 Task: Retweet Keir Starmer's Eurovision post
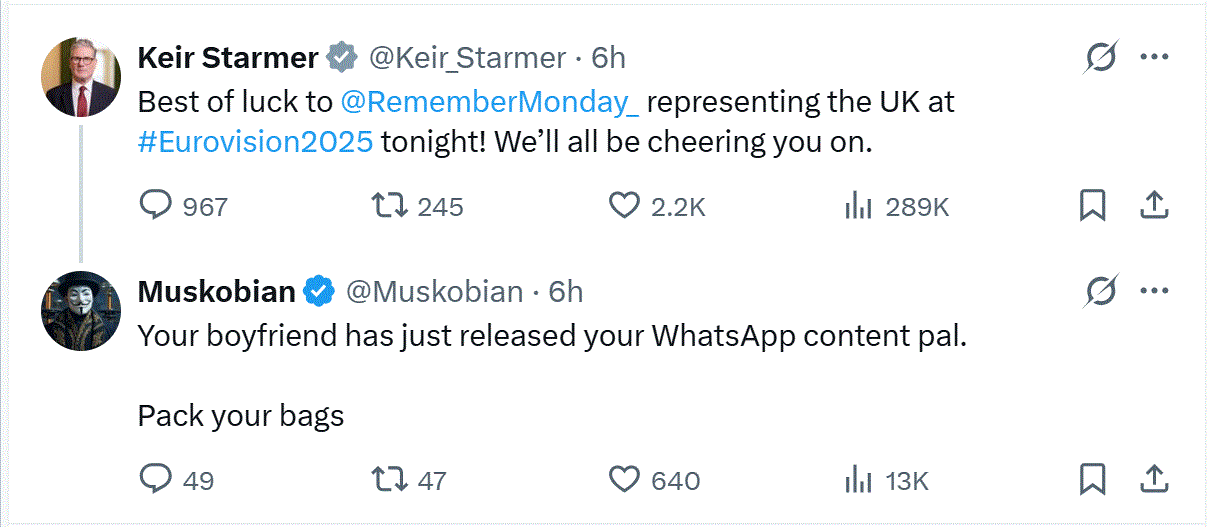pos(387,206)
